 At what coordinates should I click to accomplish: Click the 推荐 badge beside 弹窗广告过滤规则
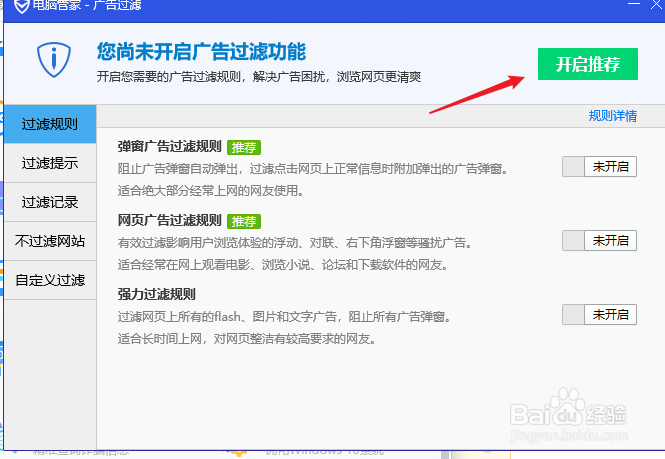pos(244,148)
